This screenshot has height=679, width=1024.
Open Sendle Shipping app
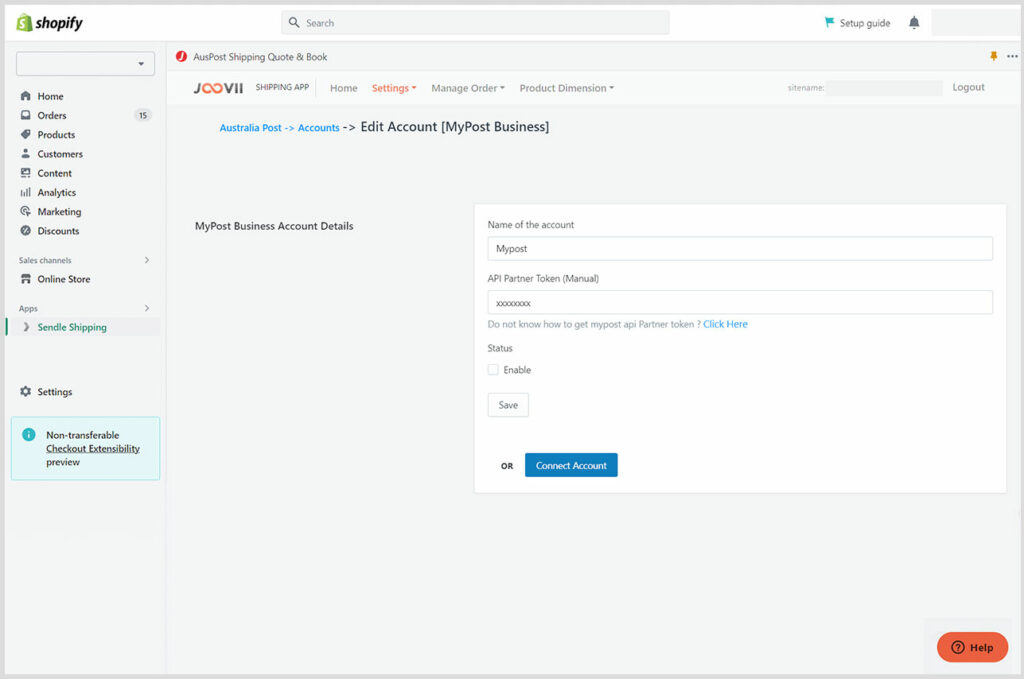[x=72, y=327]
